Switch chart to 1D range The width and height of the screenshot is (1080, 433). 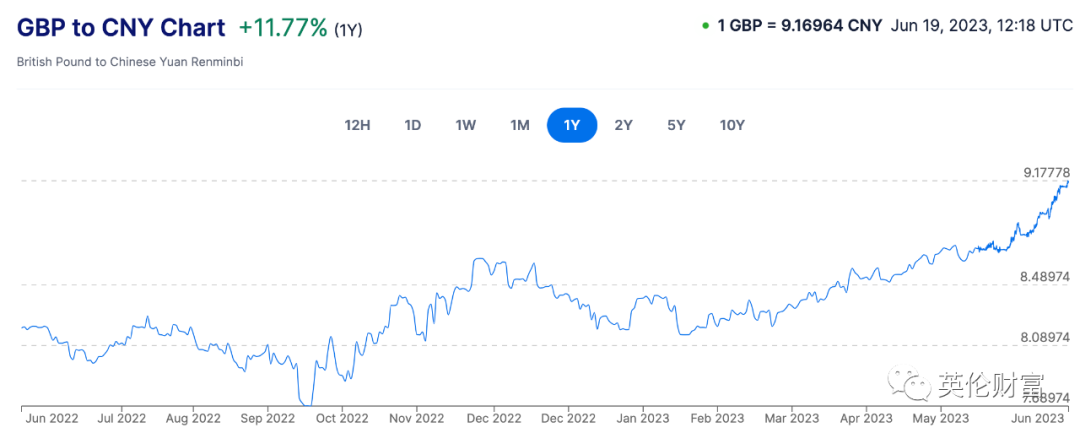coord(412,125)
